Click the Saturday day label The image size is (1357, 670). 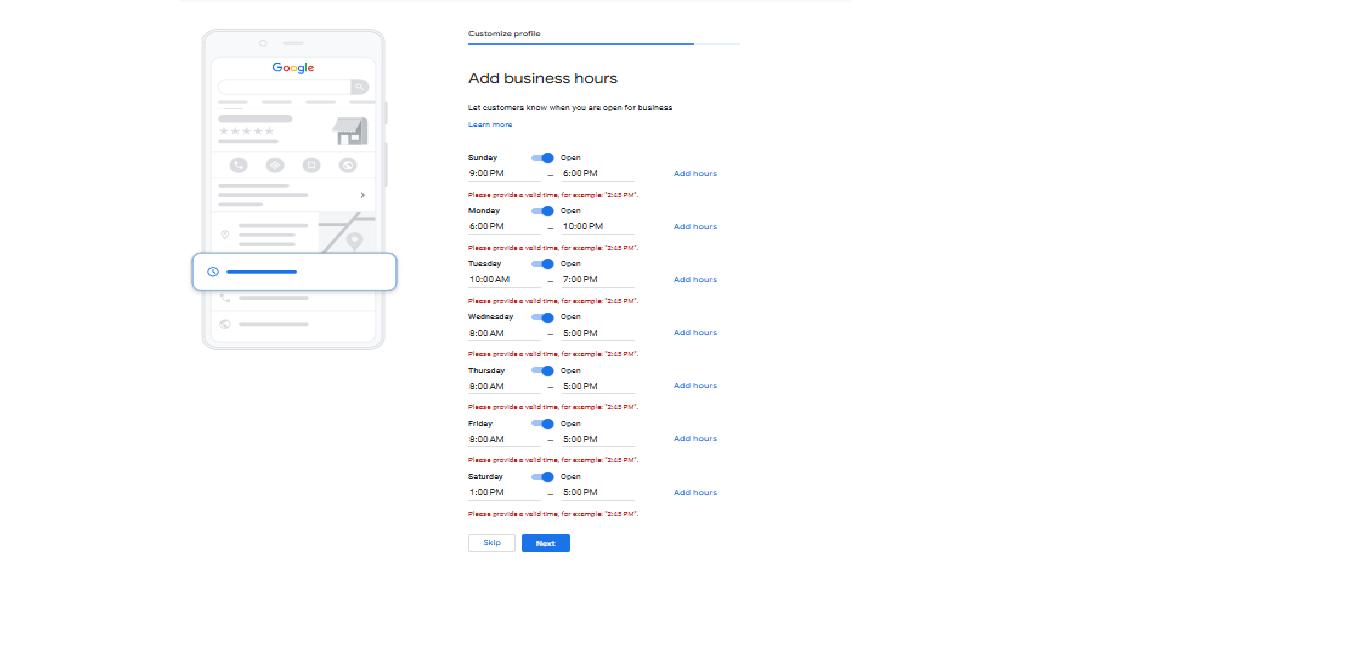tap(485, 477)
